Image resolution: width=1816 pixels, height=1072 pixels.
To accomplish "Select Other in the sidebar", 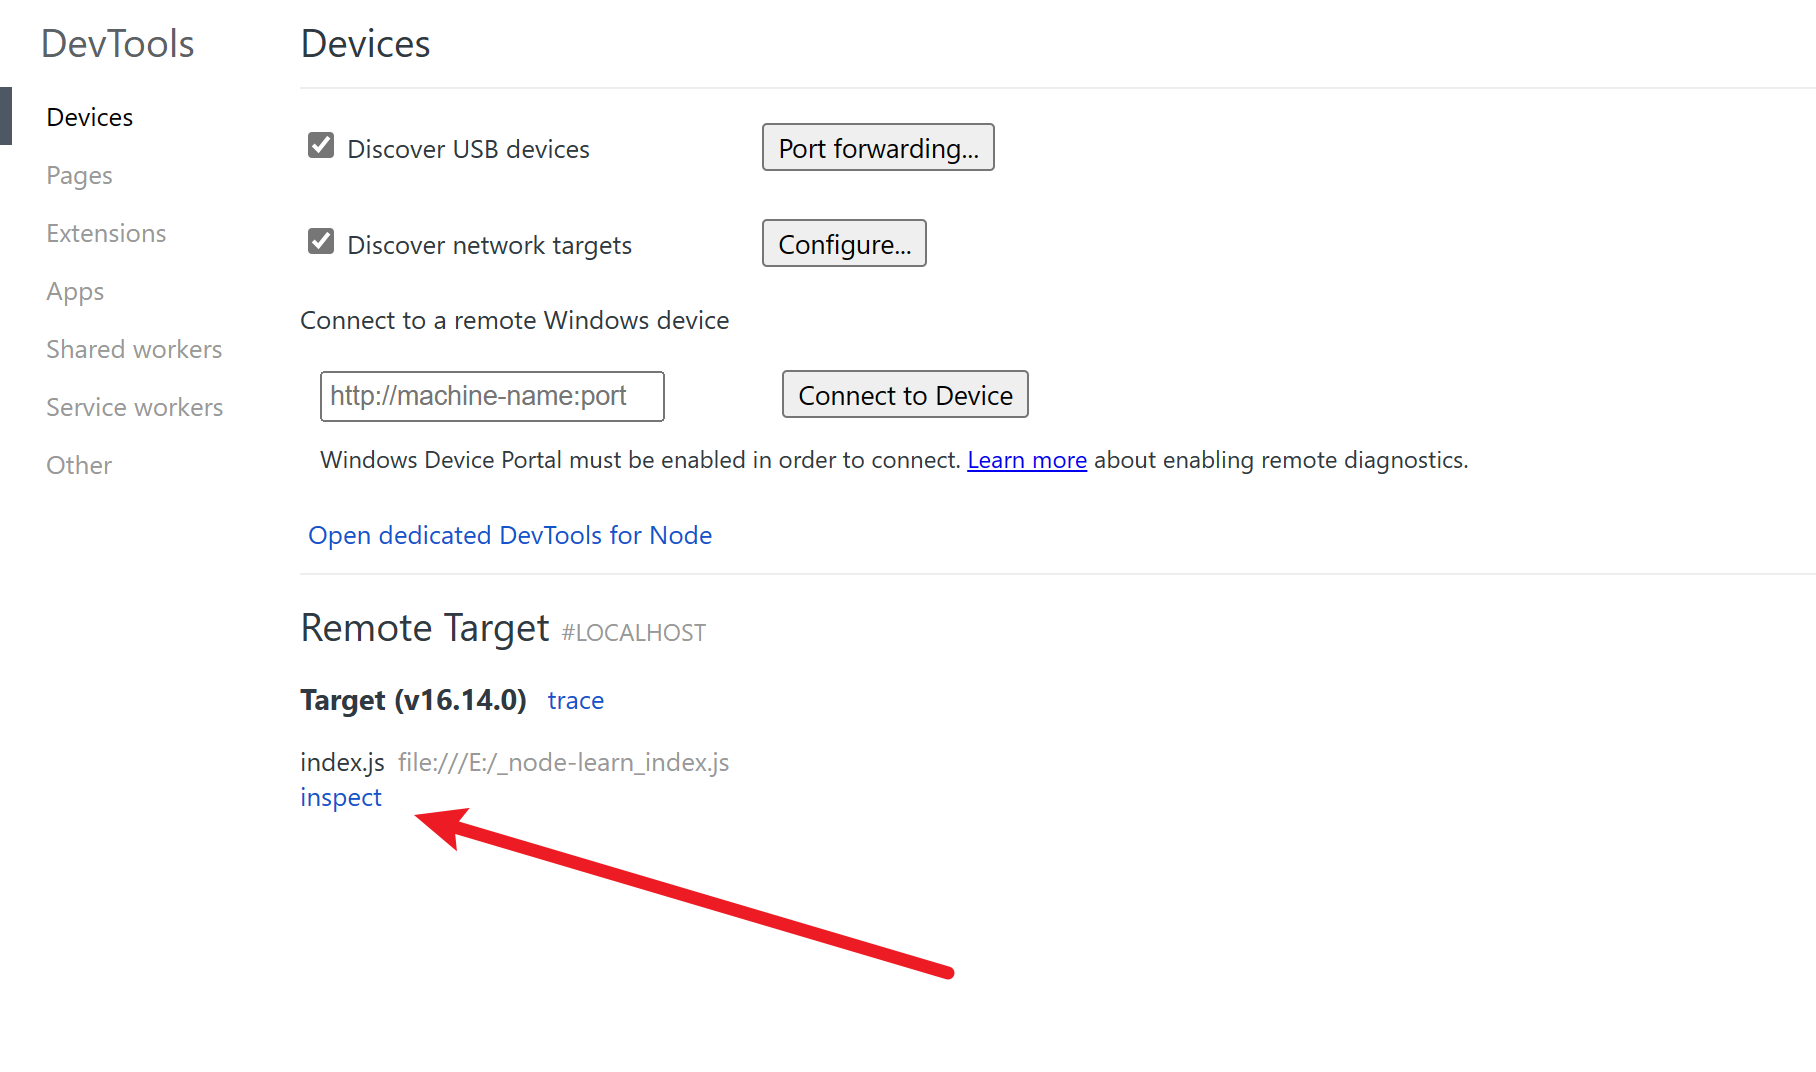I will tap(79, 465).
